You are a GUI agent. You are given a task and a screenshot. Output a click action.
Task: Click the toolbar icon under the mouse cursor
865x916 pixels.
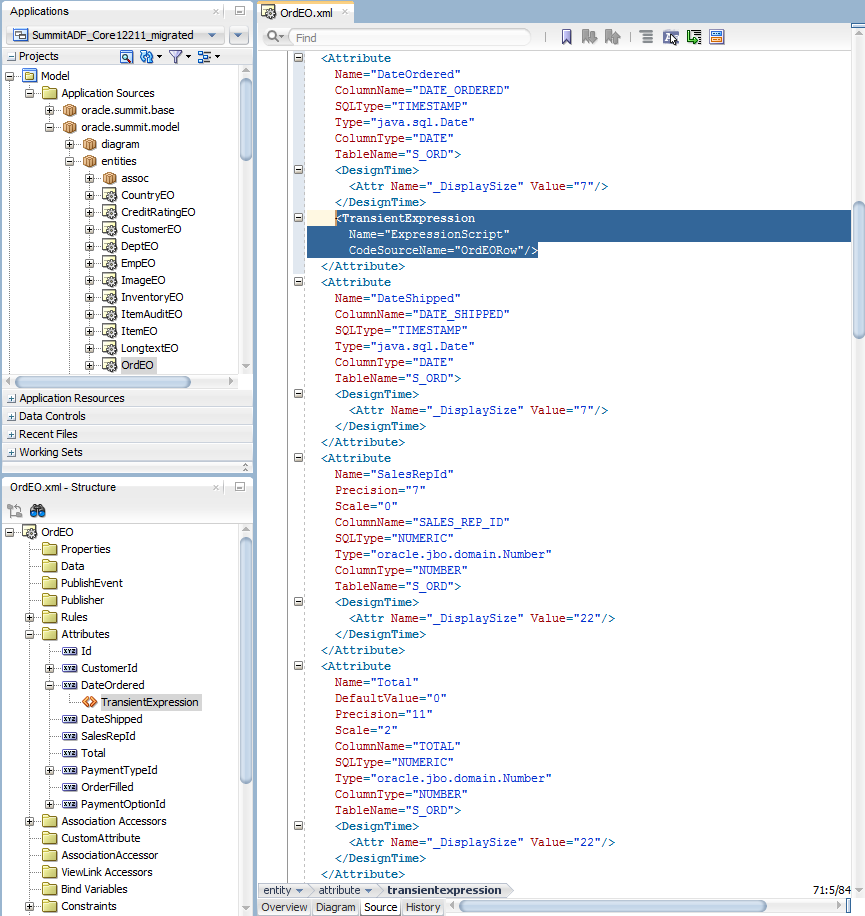(x=671, y=37)
